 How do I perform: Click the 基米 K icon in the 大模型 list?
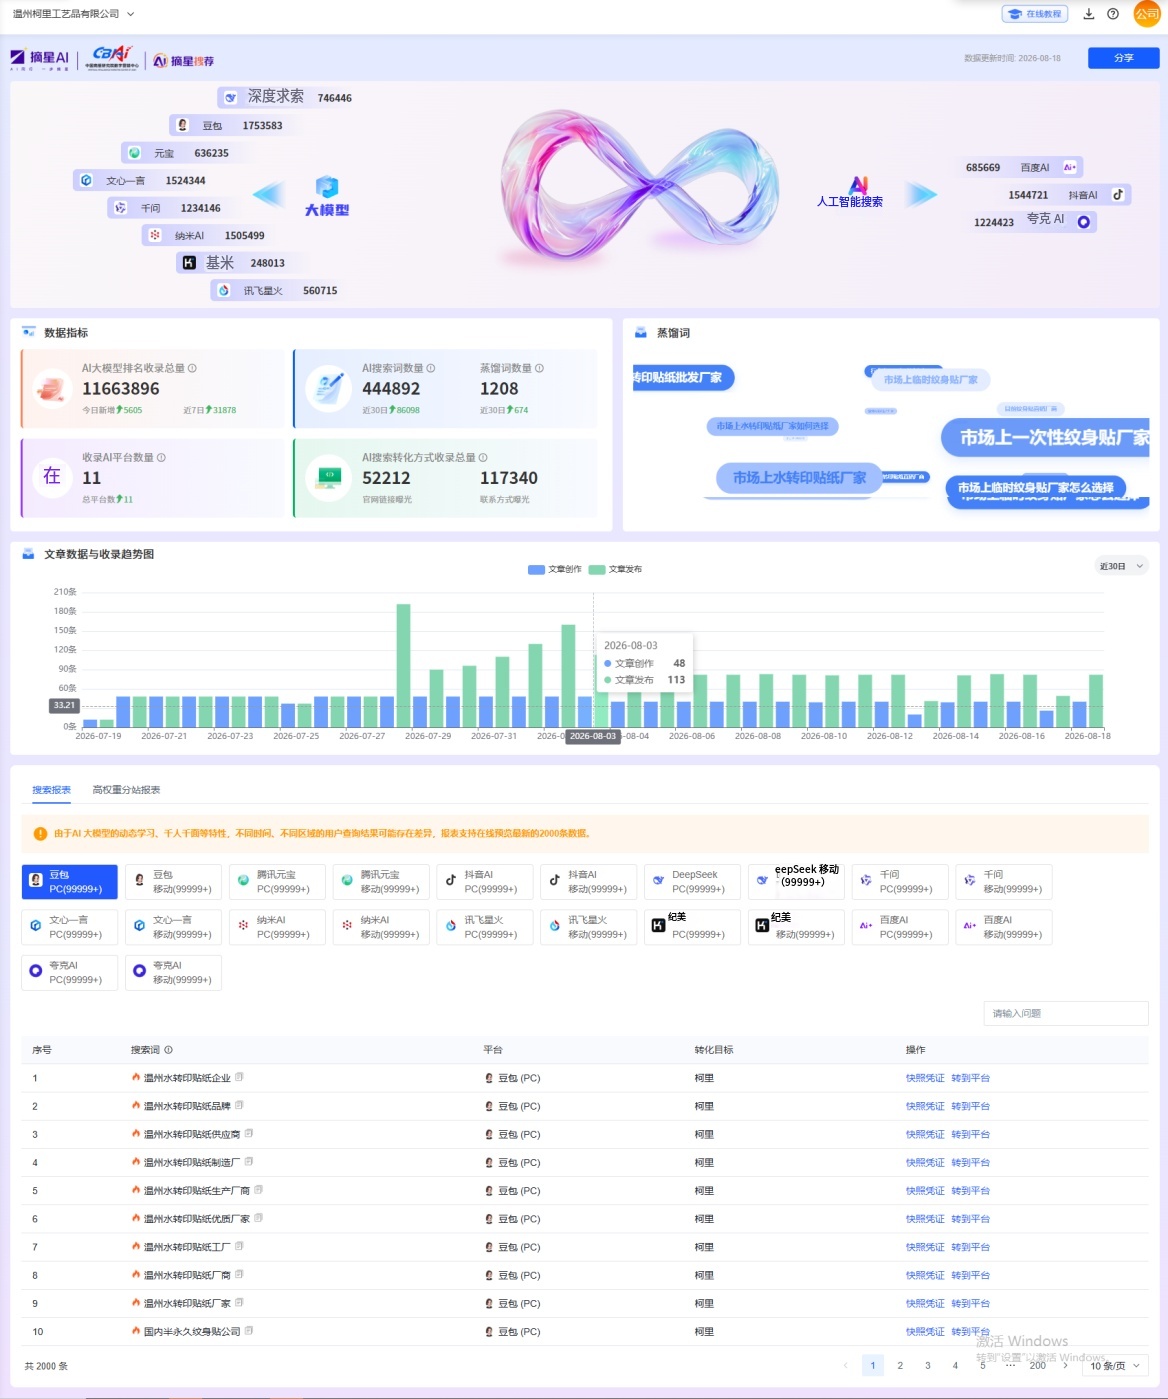point(188,262)
